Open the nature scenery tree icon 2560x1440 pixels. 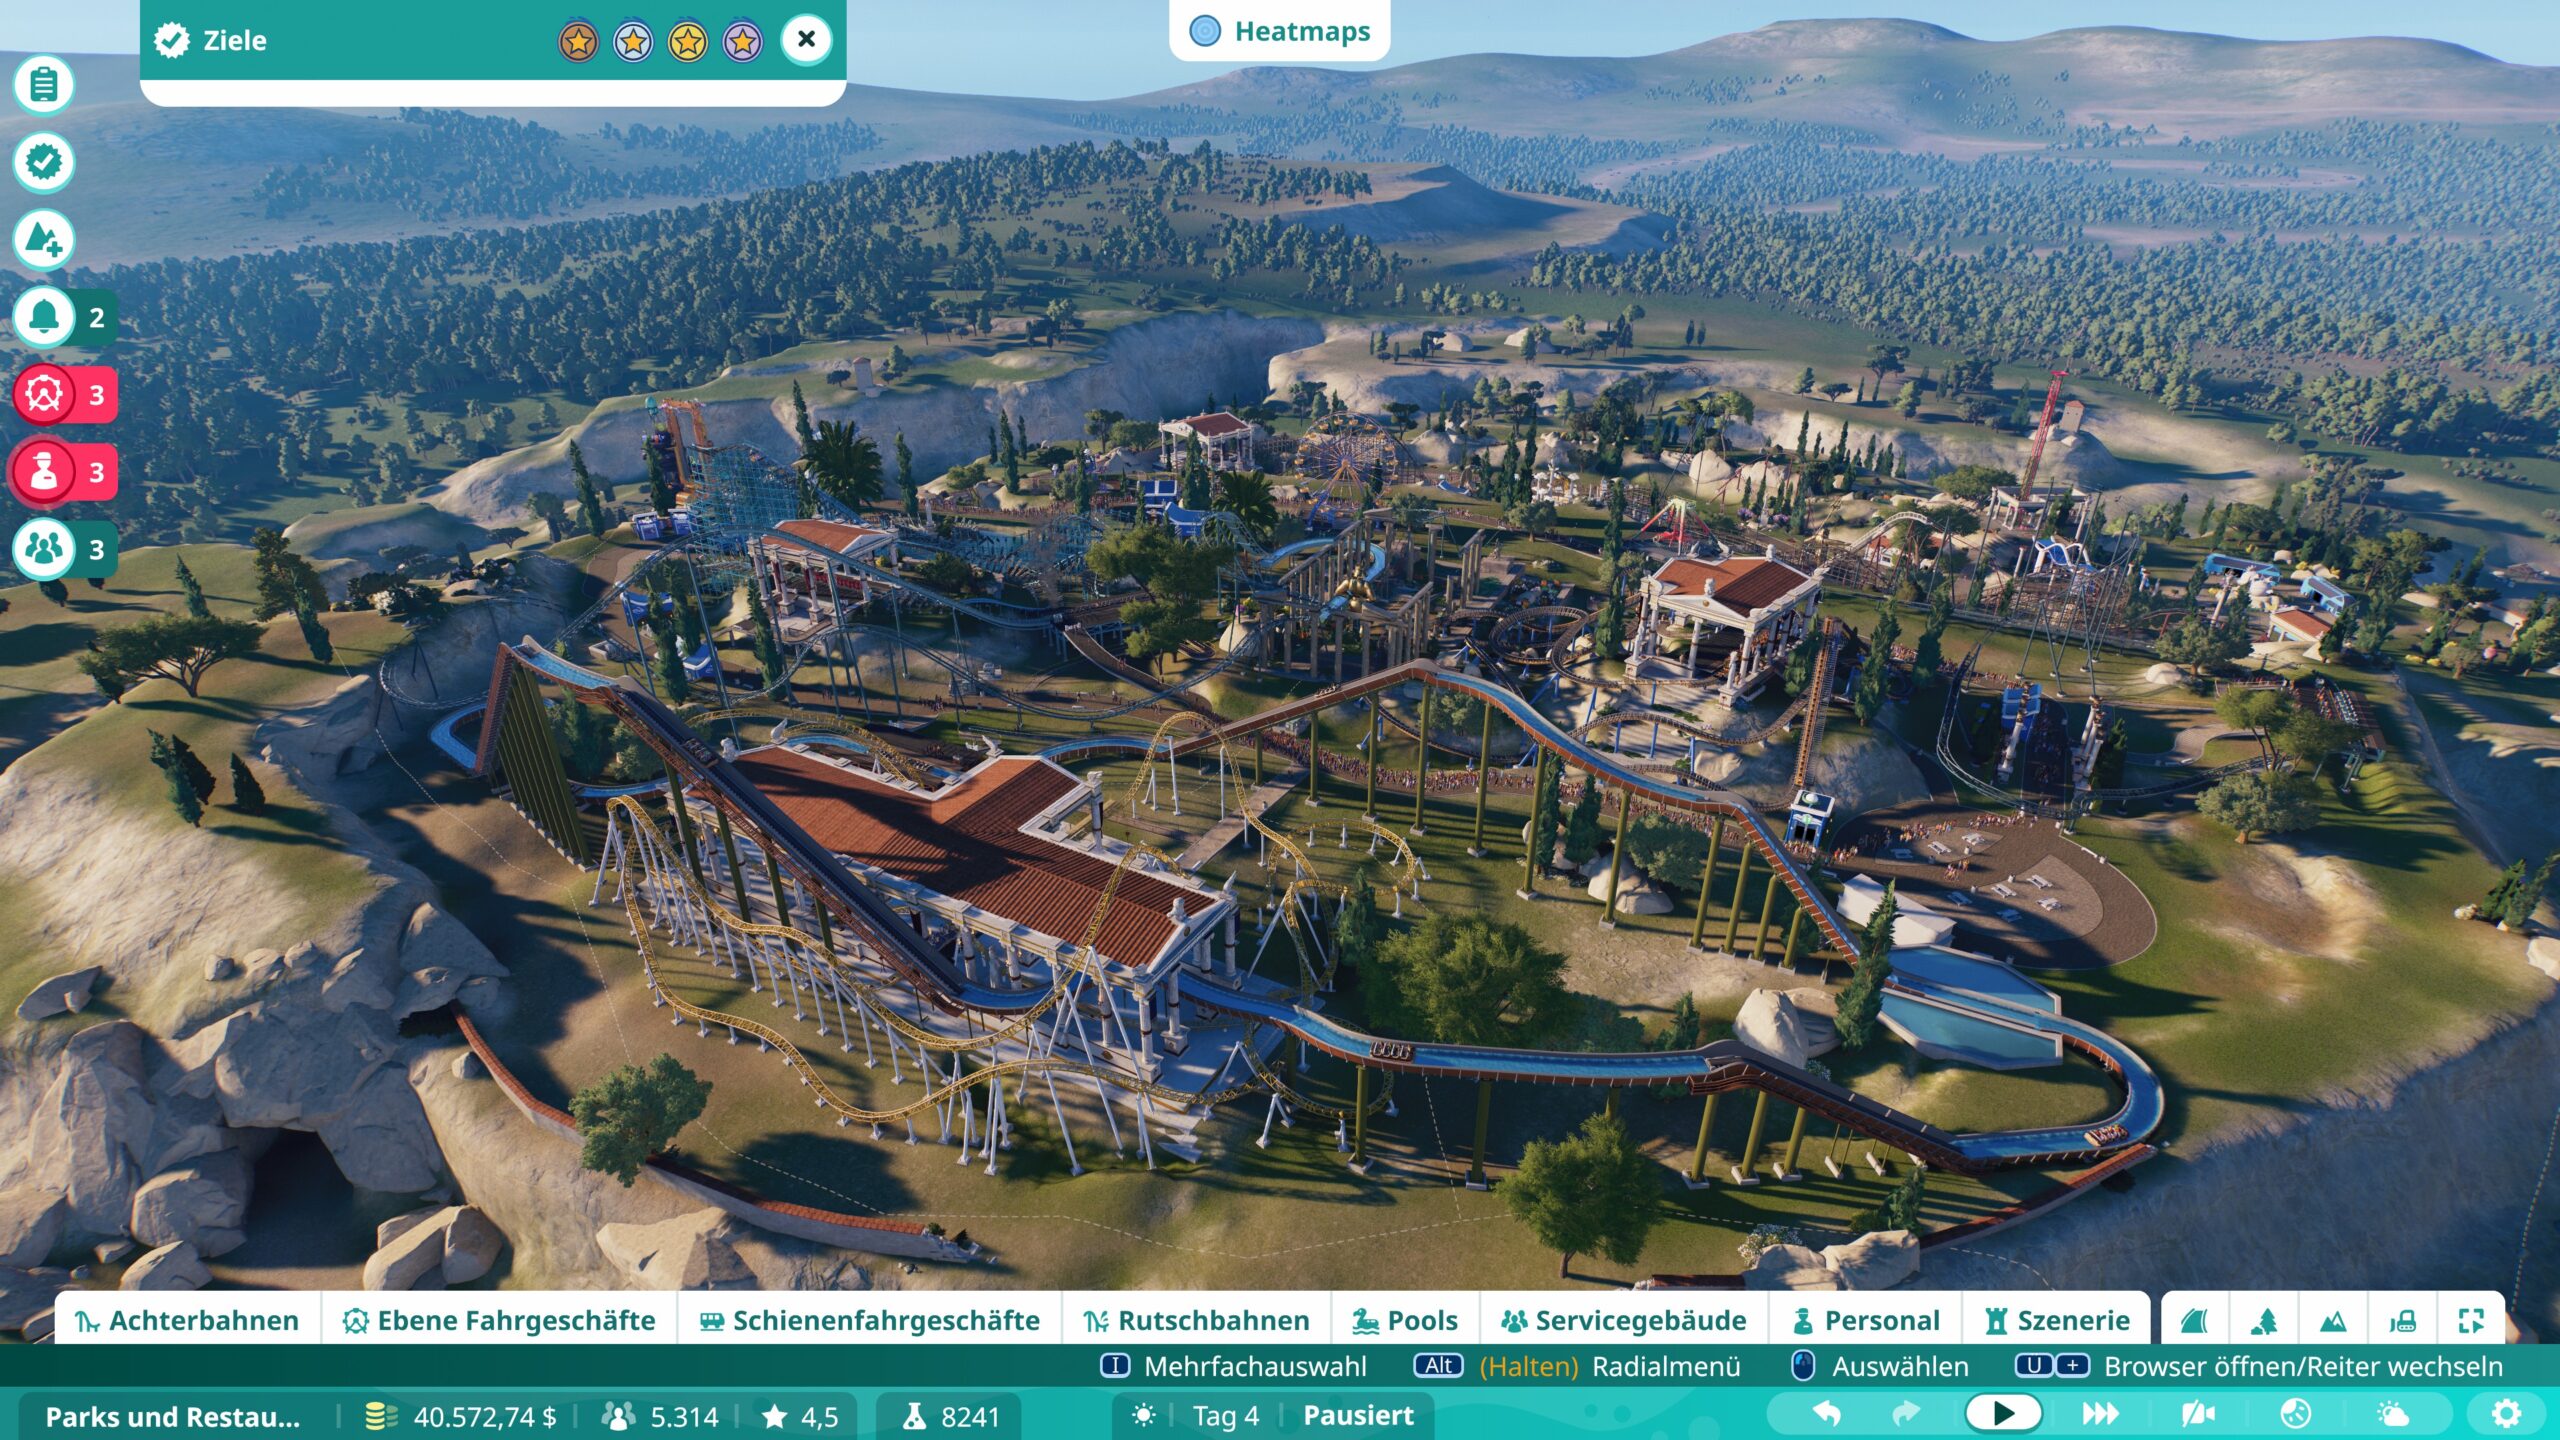pos(2264,1321)
